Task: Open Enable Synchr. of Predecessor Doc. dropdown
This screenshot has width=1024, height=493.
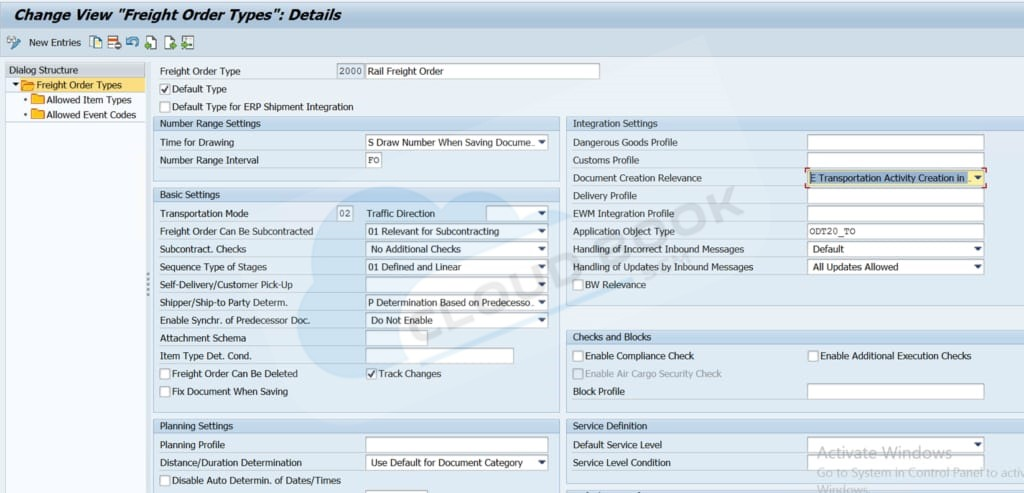Action: [542, 320]
